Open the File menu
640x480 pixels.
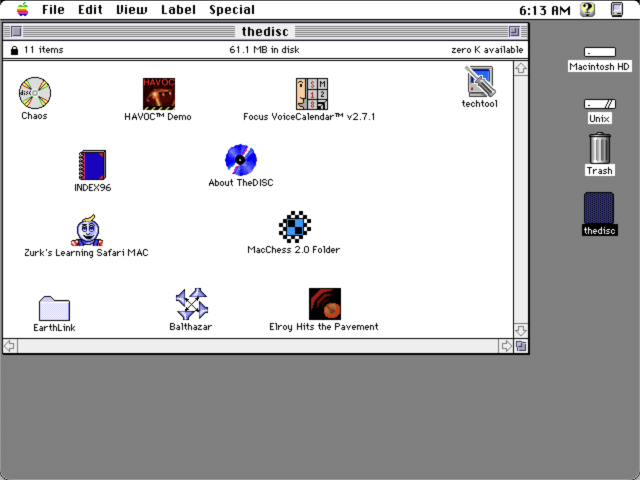53,9
